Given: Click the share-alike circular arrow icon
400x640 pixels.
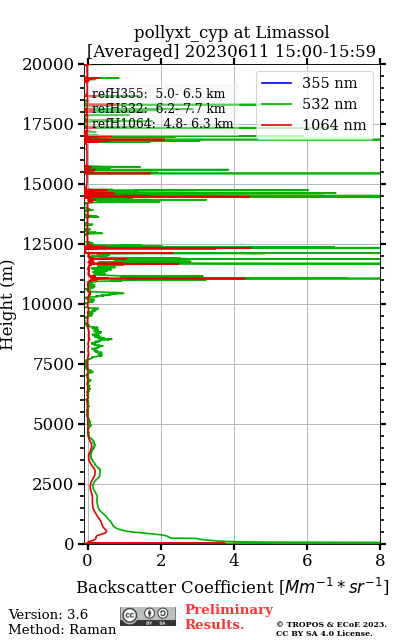Looking at the screenshot, I should (x=163, y=613).
